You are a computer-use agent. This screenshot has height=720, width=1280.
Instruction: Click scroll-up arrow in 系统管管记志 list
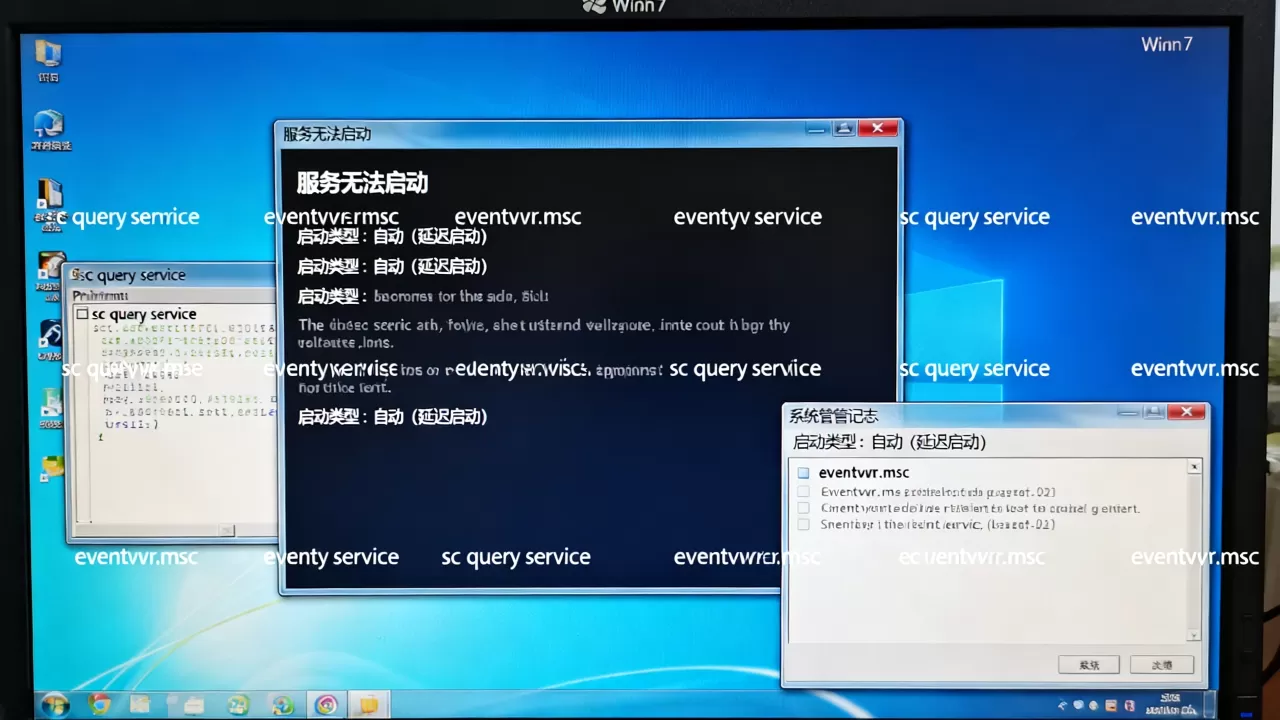pos(1193,467)
